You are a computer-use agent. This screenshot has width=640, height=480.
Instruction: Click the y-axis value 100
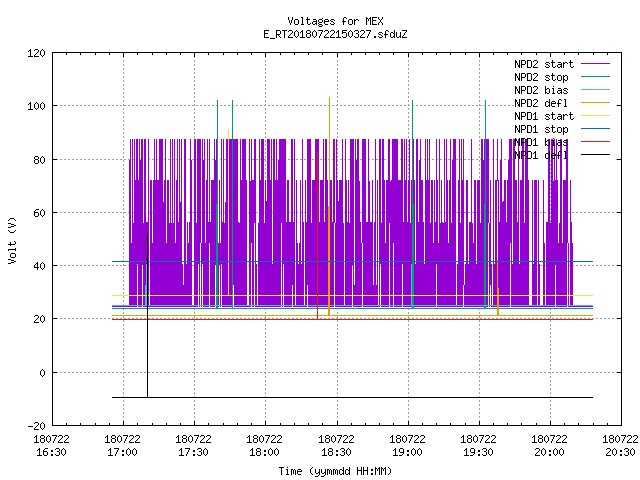(36, 106)
